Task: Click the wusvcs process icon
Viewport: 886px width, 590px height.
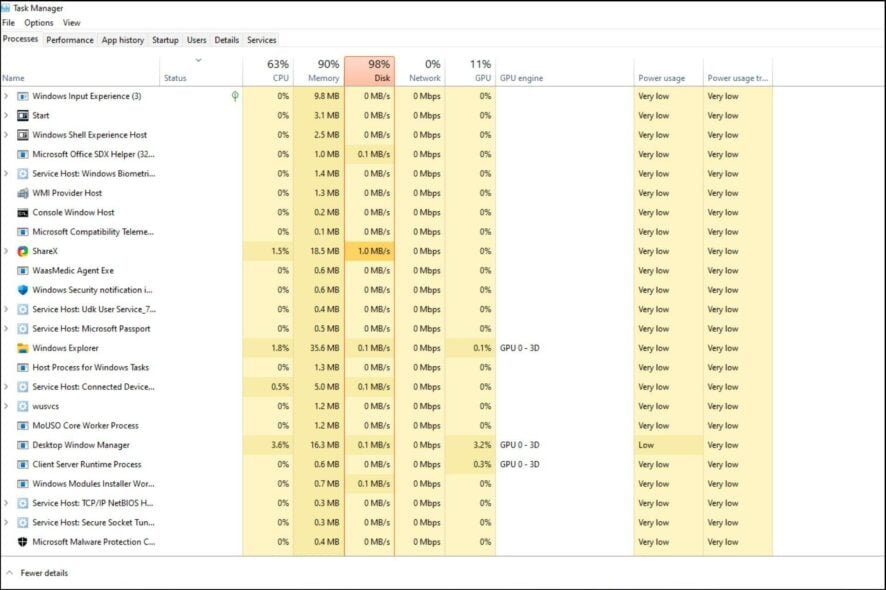Action: click(x=23, y=406)
